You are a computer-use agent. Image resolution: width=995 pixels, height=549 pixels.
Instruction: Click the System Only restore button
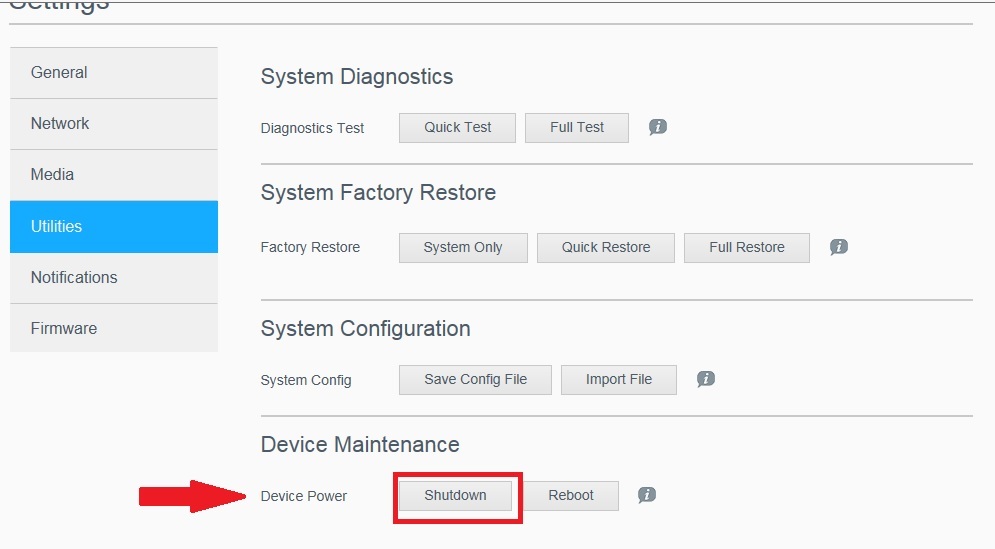pos(462,247)
